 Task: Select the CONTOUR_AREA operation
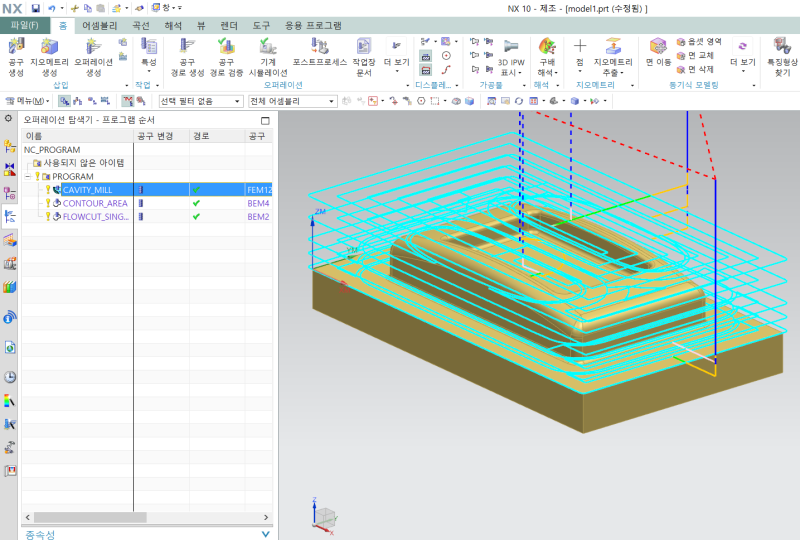[95, 203]
